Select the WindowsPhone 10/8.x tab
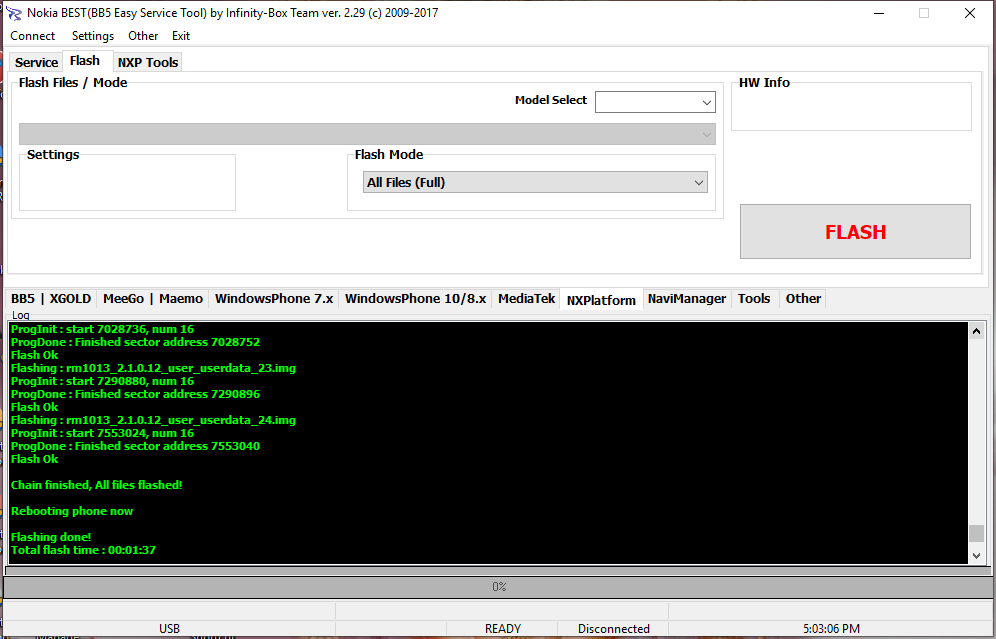This screenshot has width=996, height=639. 415,299
